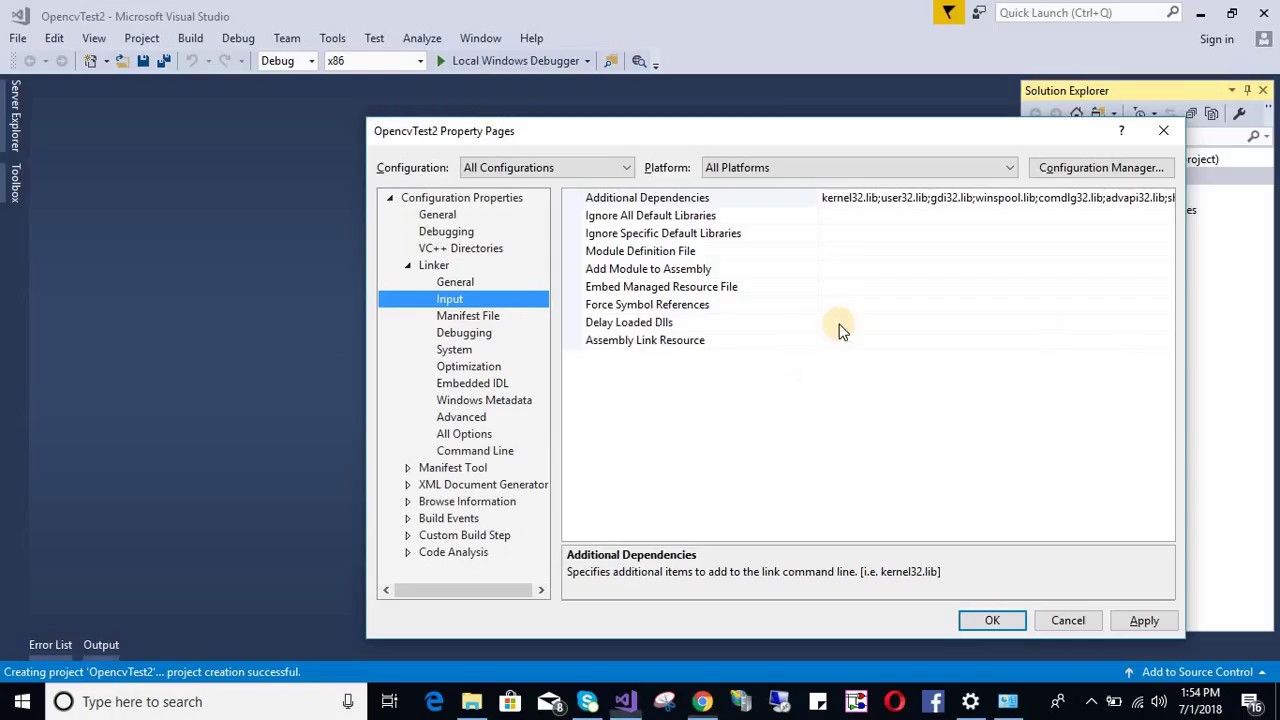Image resolution: width=1280 pixels, height=720 pixels.
Task: Click the Windows Start button
Action: pos(22,701)
